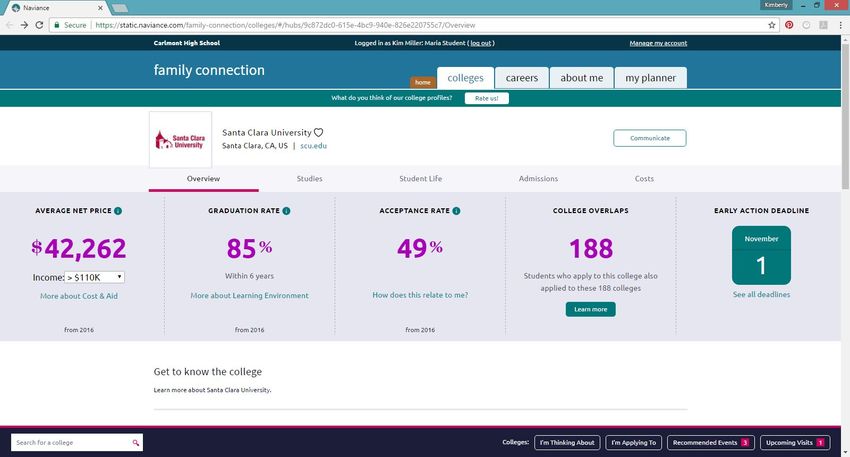The image size is (850, 457).
Task: Open I'm Thinking About colleges list
Action: pos(567,442)
